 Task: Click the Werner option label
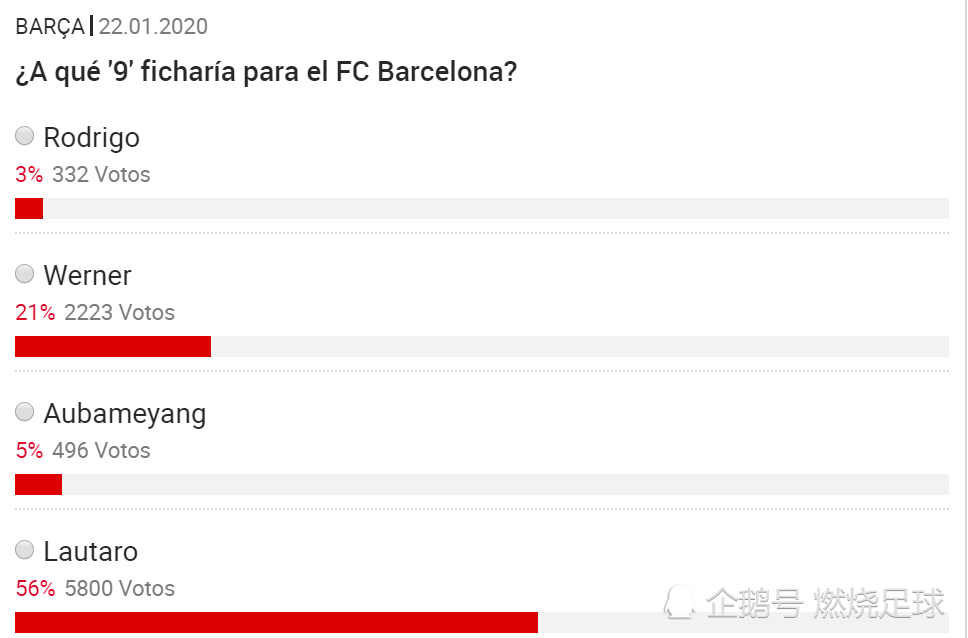(87, 275)
